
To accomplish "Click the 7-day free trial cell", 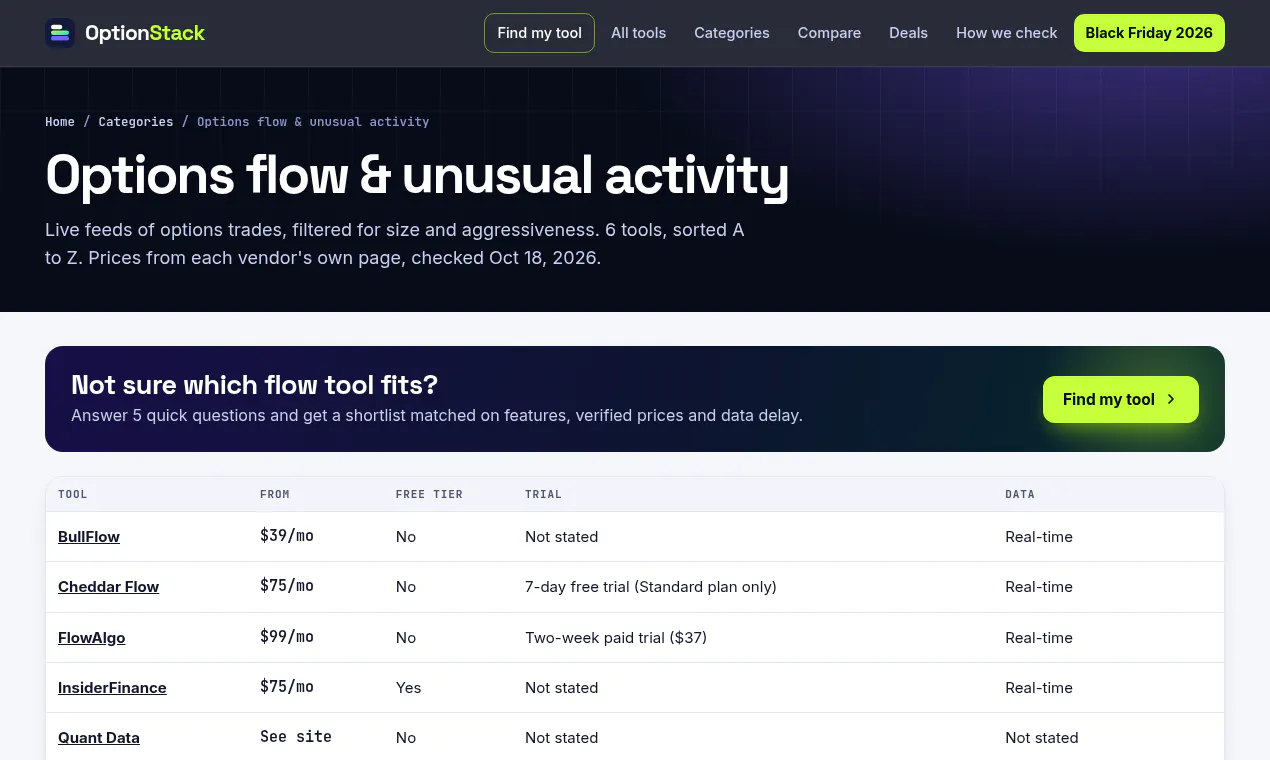I will pyautogui.click(x=651, y=587).
